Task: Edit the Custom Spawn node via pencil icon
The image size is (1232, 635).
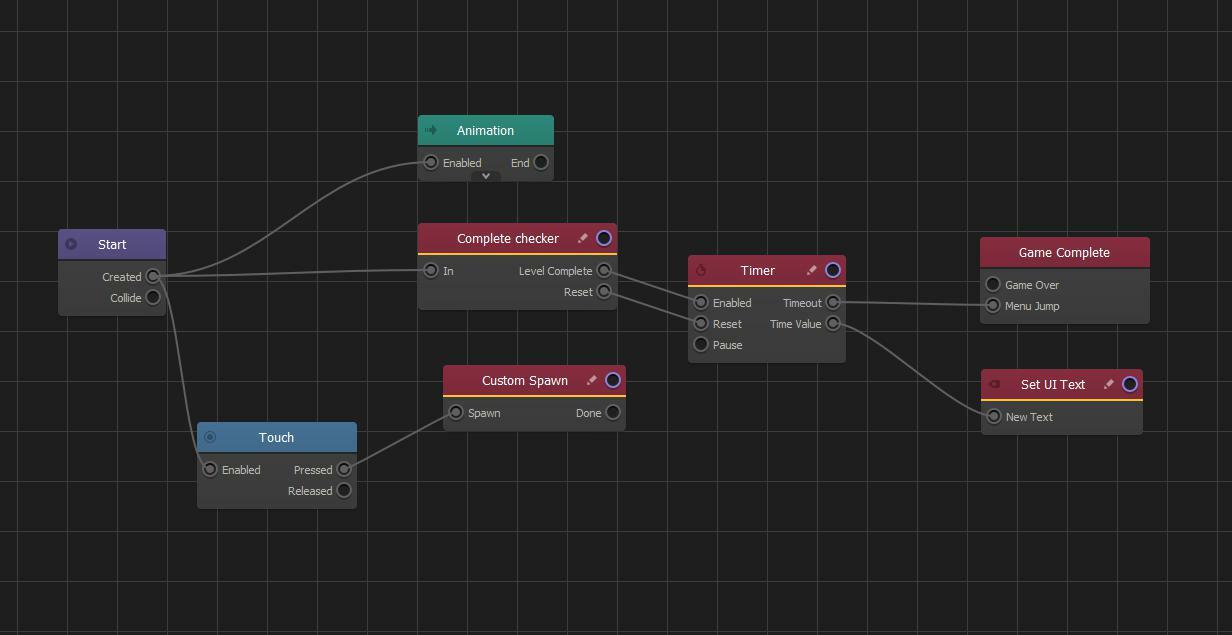Action: 592,380
